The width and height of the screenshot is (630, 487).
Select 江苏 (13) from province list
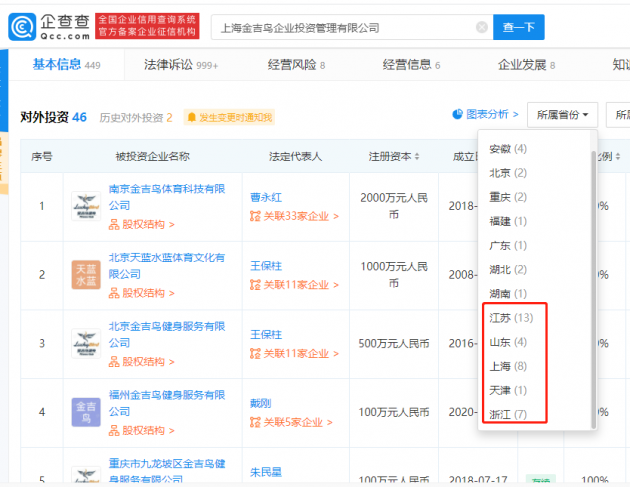510,318
